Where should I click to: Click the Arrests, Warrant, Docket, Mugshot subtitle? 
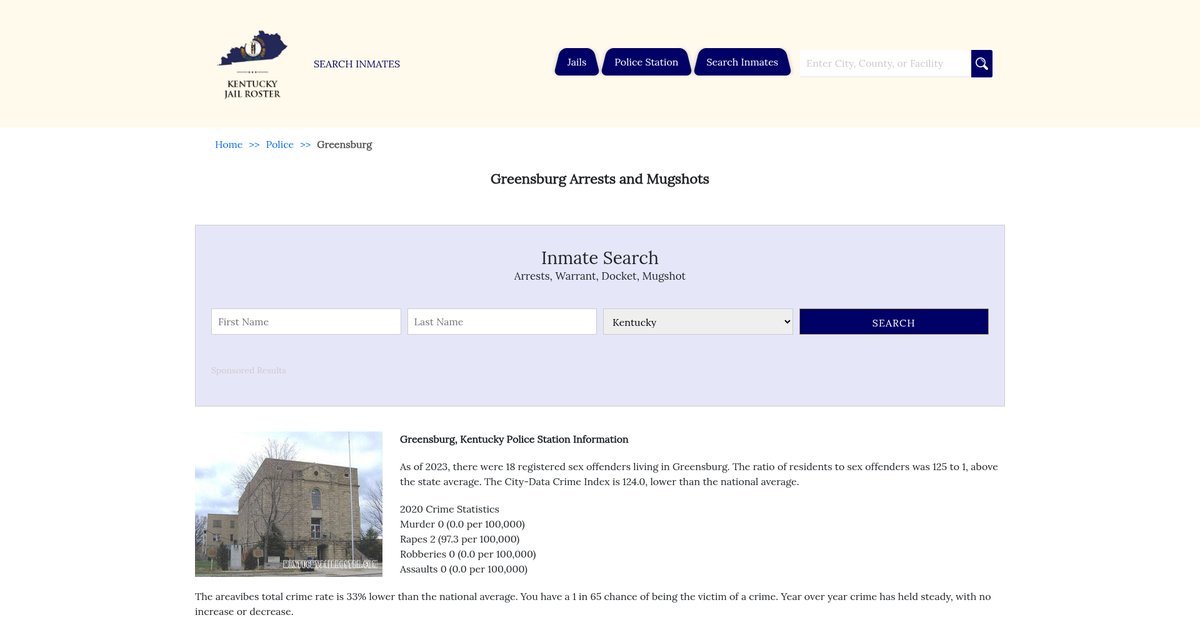pos(600,276)
